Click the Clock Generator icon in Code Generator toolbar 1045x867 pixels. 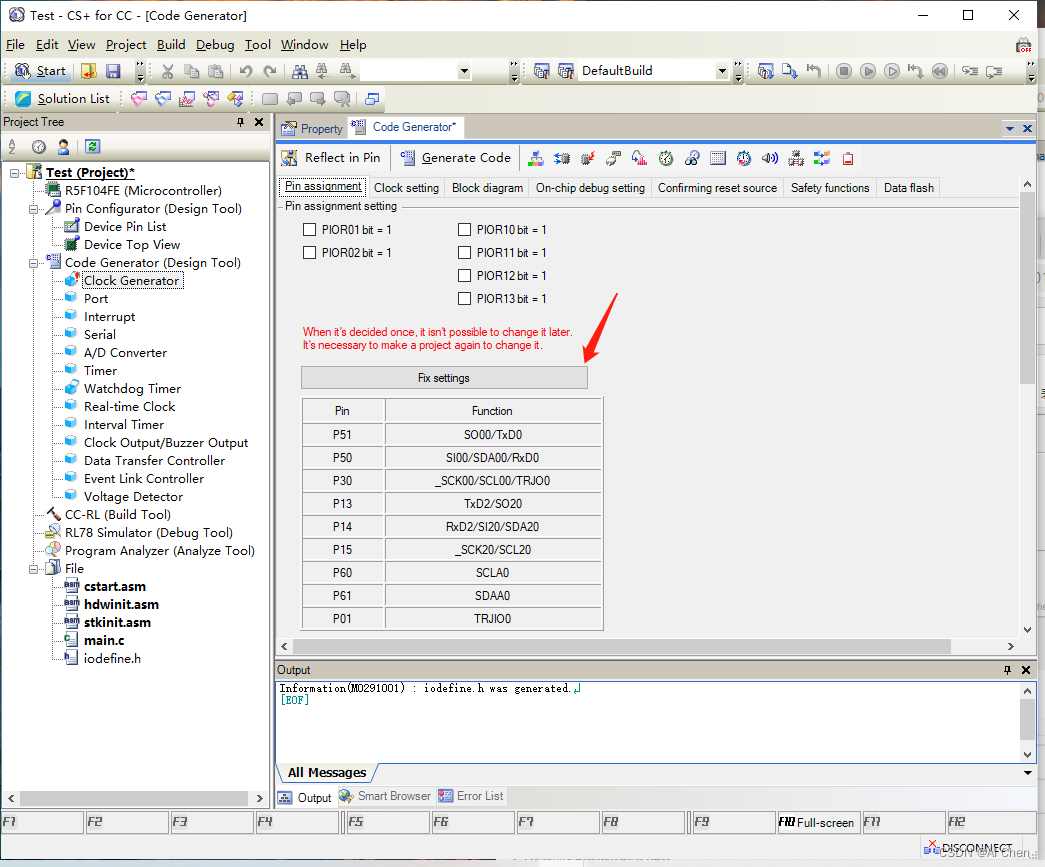pos(535,158)
